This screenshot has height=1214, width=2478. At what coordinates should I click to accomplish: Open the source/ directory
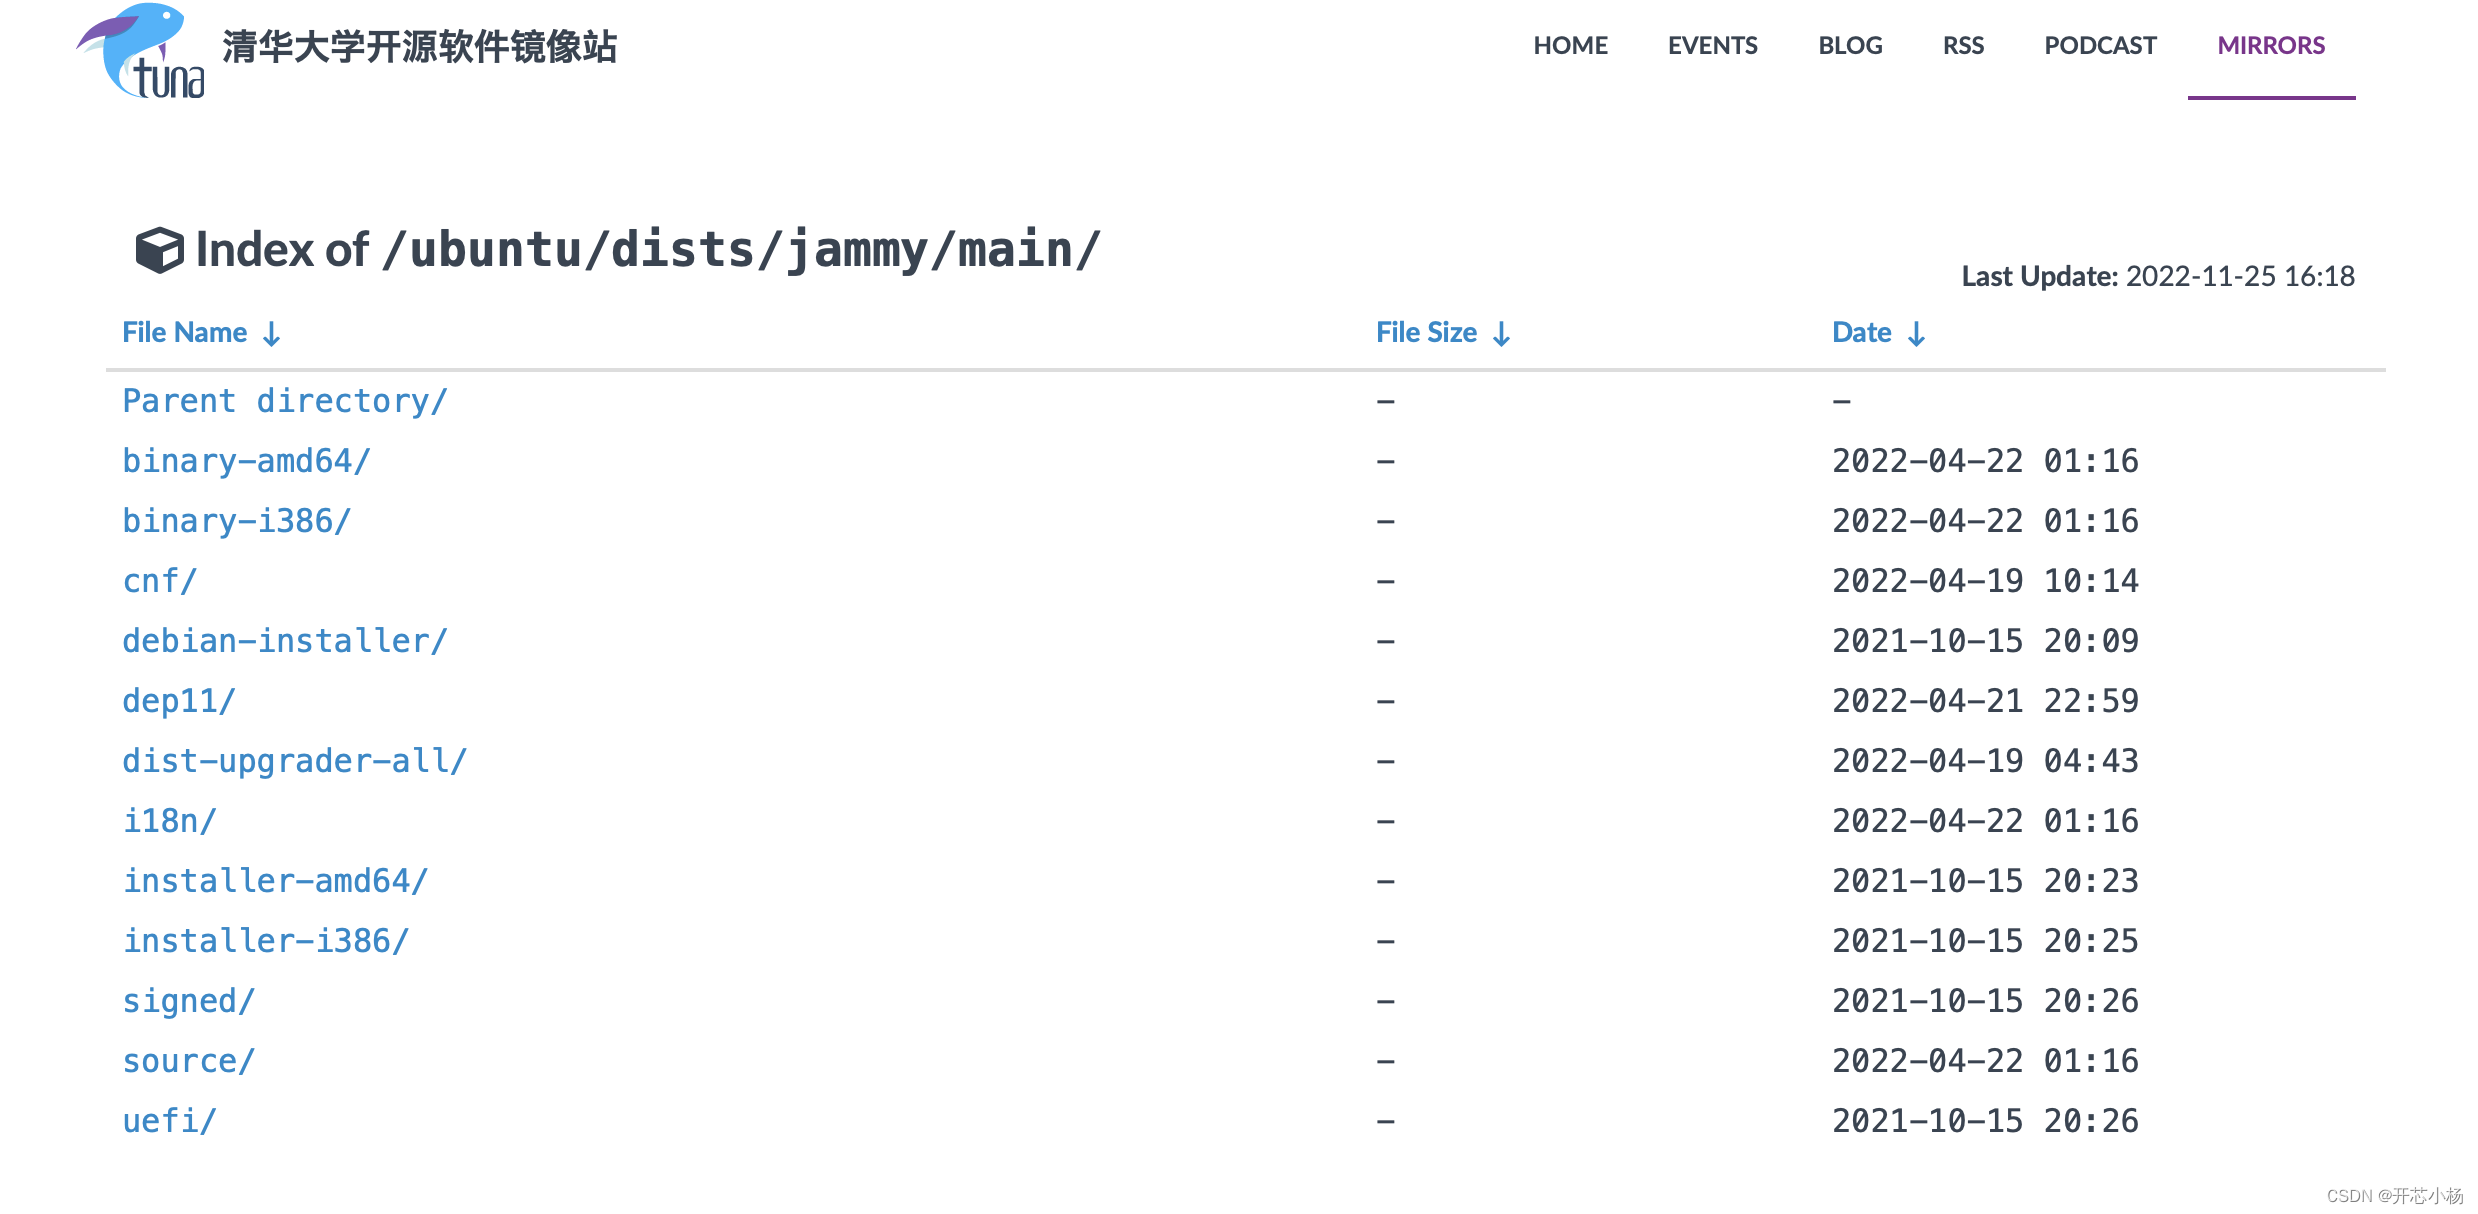pos(189,1061)
